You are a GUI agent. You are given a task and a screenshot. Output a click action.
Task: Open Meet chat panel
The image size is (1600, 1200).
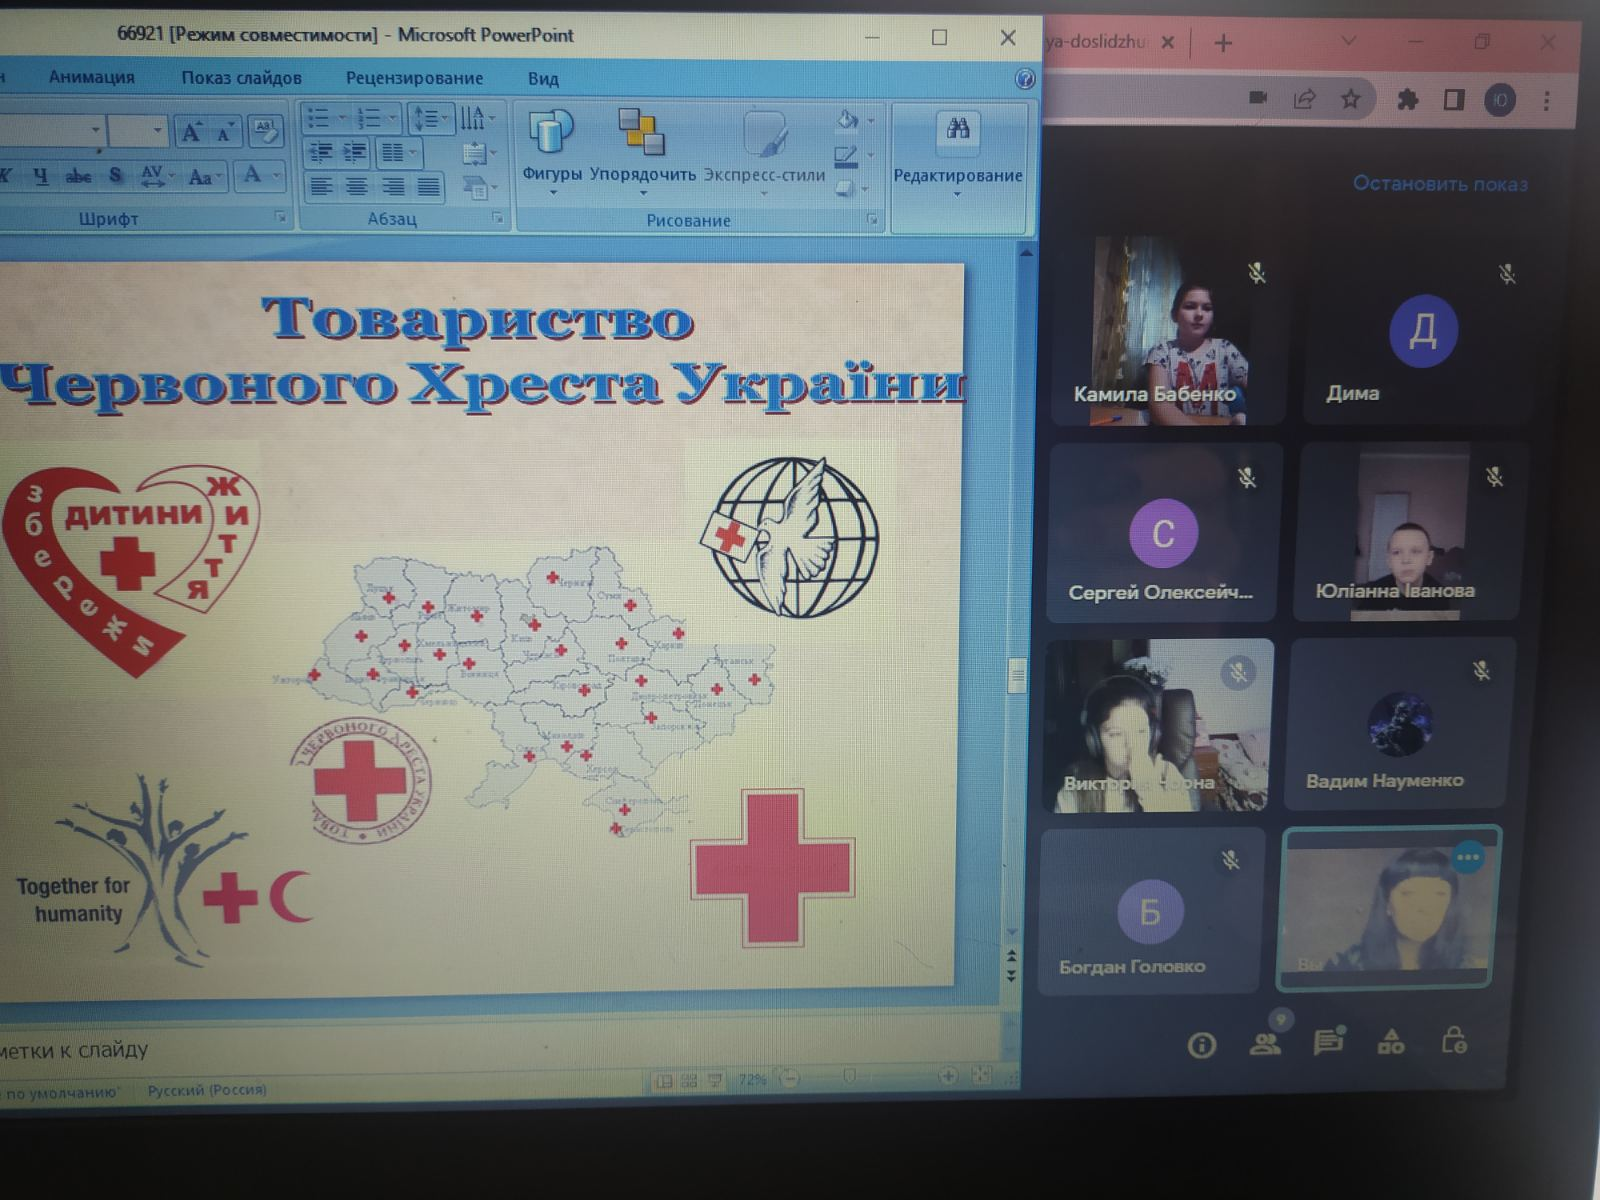point(1328,1043)
